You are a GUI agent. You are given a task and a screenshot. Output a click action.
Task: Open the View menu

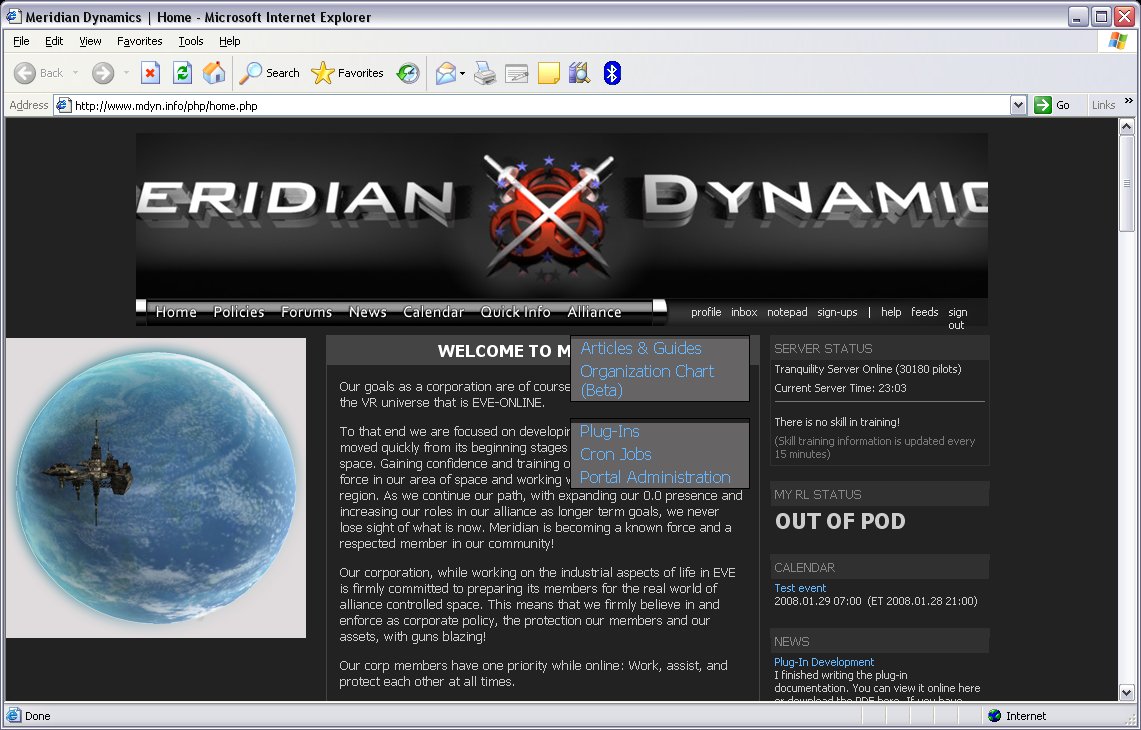pos(90,41)
